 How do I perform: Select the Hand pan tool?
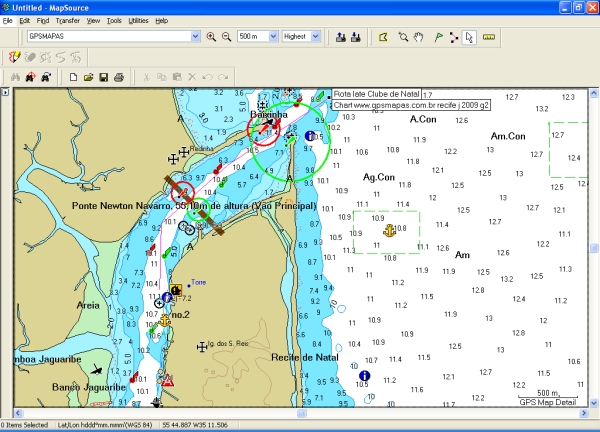[418, 37]
